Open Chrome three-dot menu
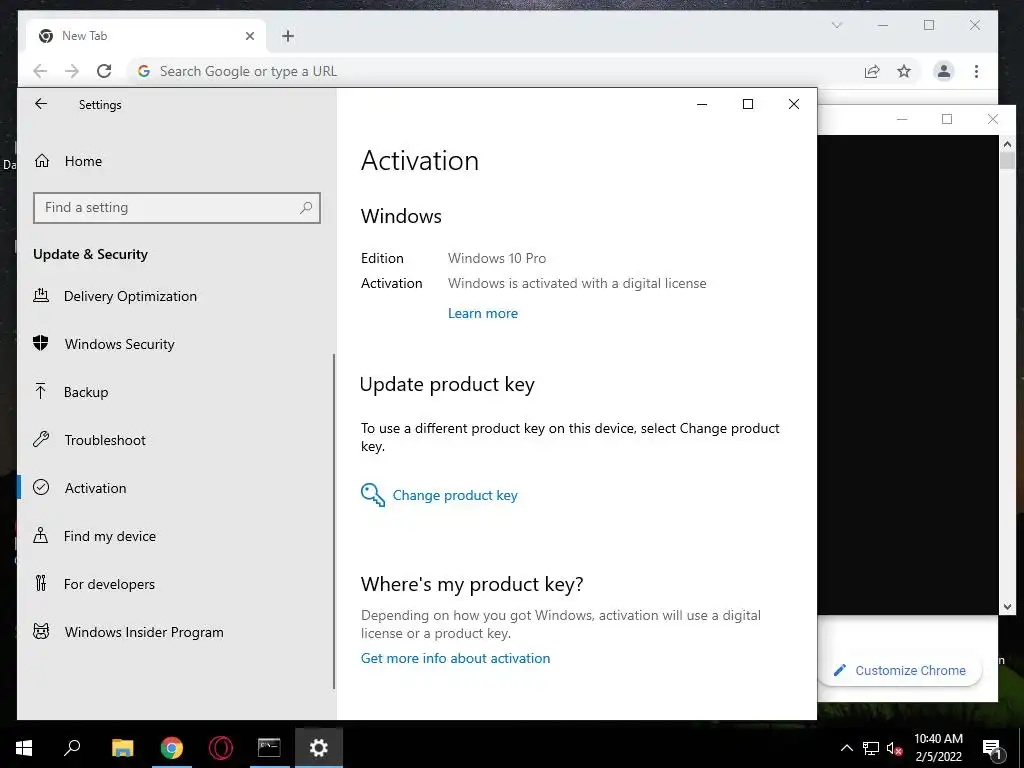The width and height of the screenshot is (1024, 768). [x=976, y=71]
